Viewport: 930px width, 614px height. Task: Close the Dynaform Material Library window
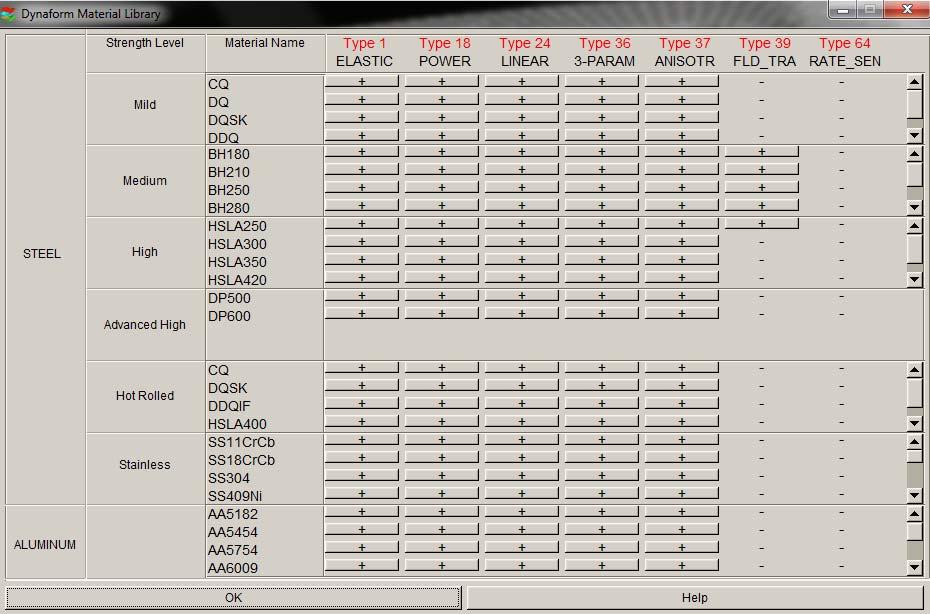pos(906,9)
